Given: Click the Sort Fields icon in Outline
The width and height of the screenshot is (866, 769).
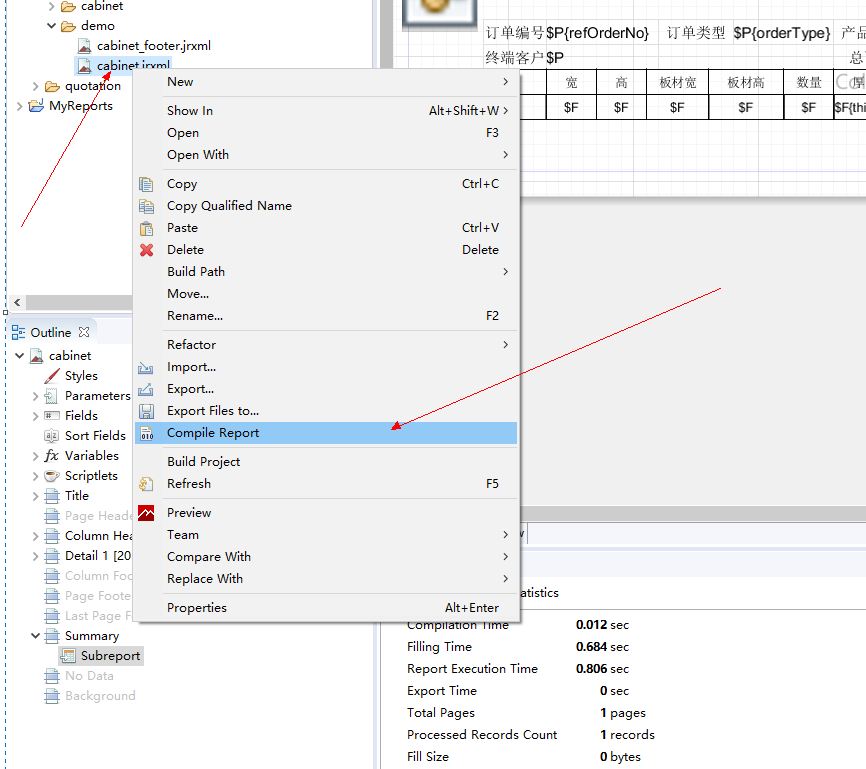Looking at the screenshot, I should coord(51,436).
